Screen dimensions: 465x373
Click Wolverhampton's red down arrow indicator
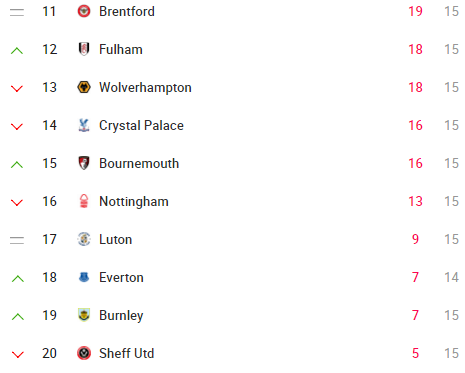pos(17,89)
